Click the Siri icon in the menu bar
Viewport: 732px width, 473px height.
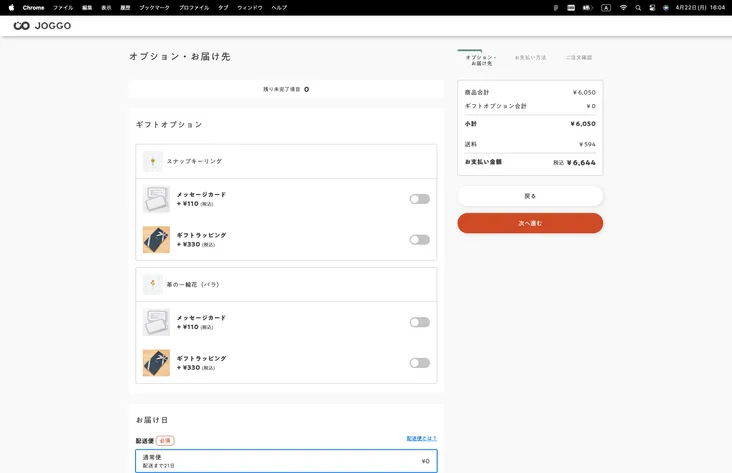click(666, 7)
